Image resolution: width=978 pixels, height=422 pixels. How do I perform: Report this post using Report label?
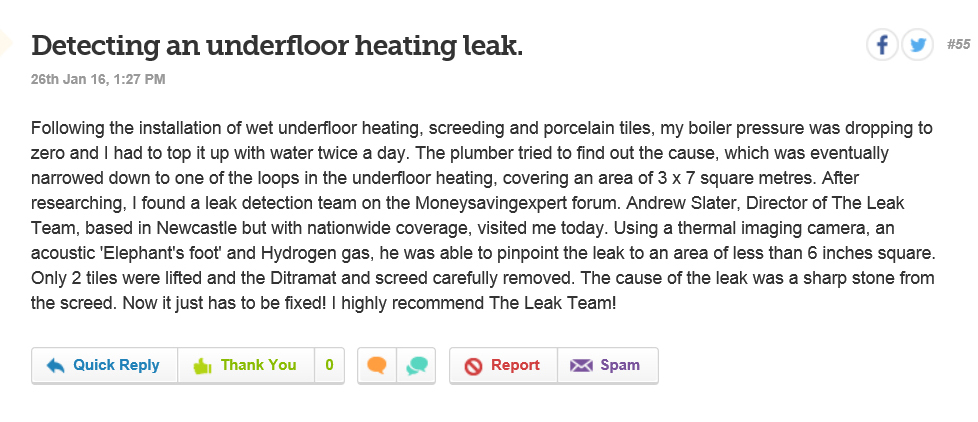515,365
